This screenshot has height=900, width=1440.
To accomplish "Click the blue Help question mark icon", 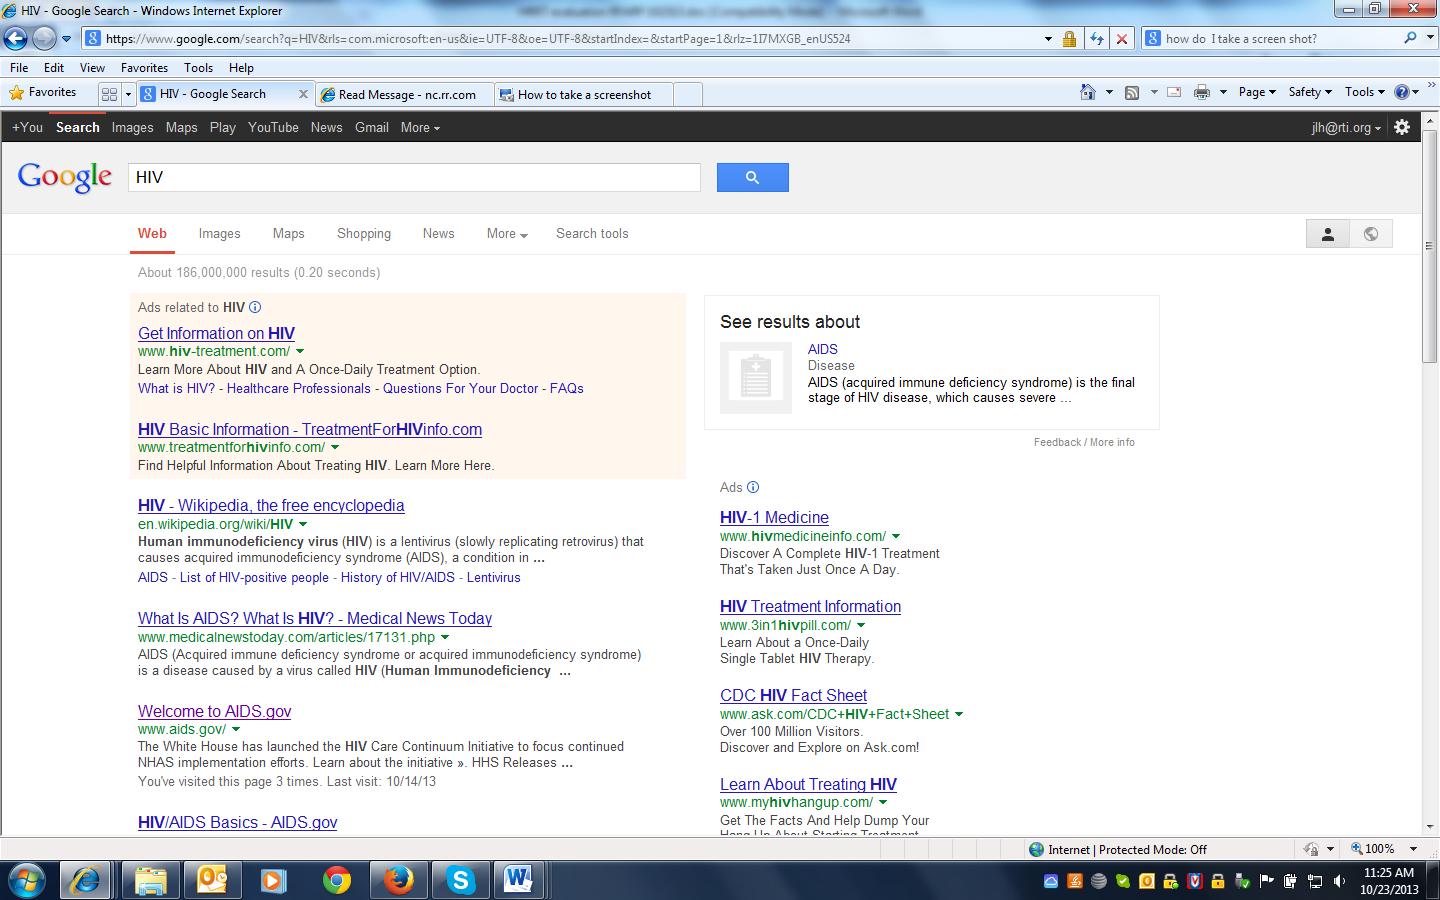I will (x=1402, y=92).
